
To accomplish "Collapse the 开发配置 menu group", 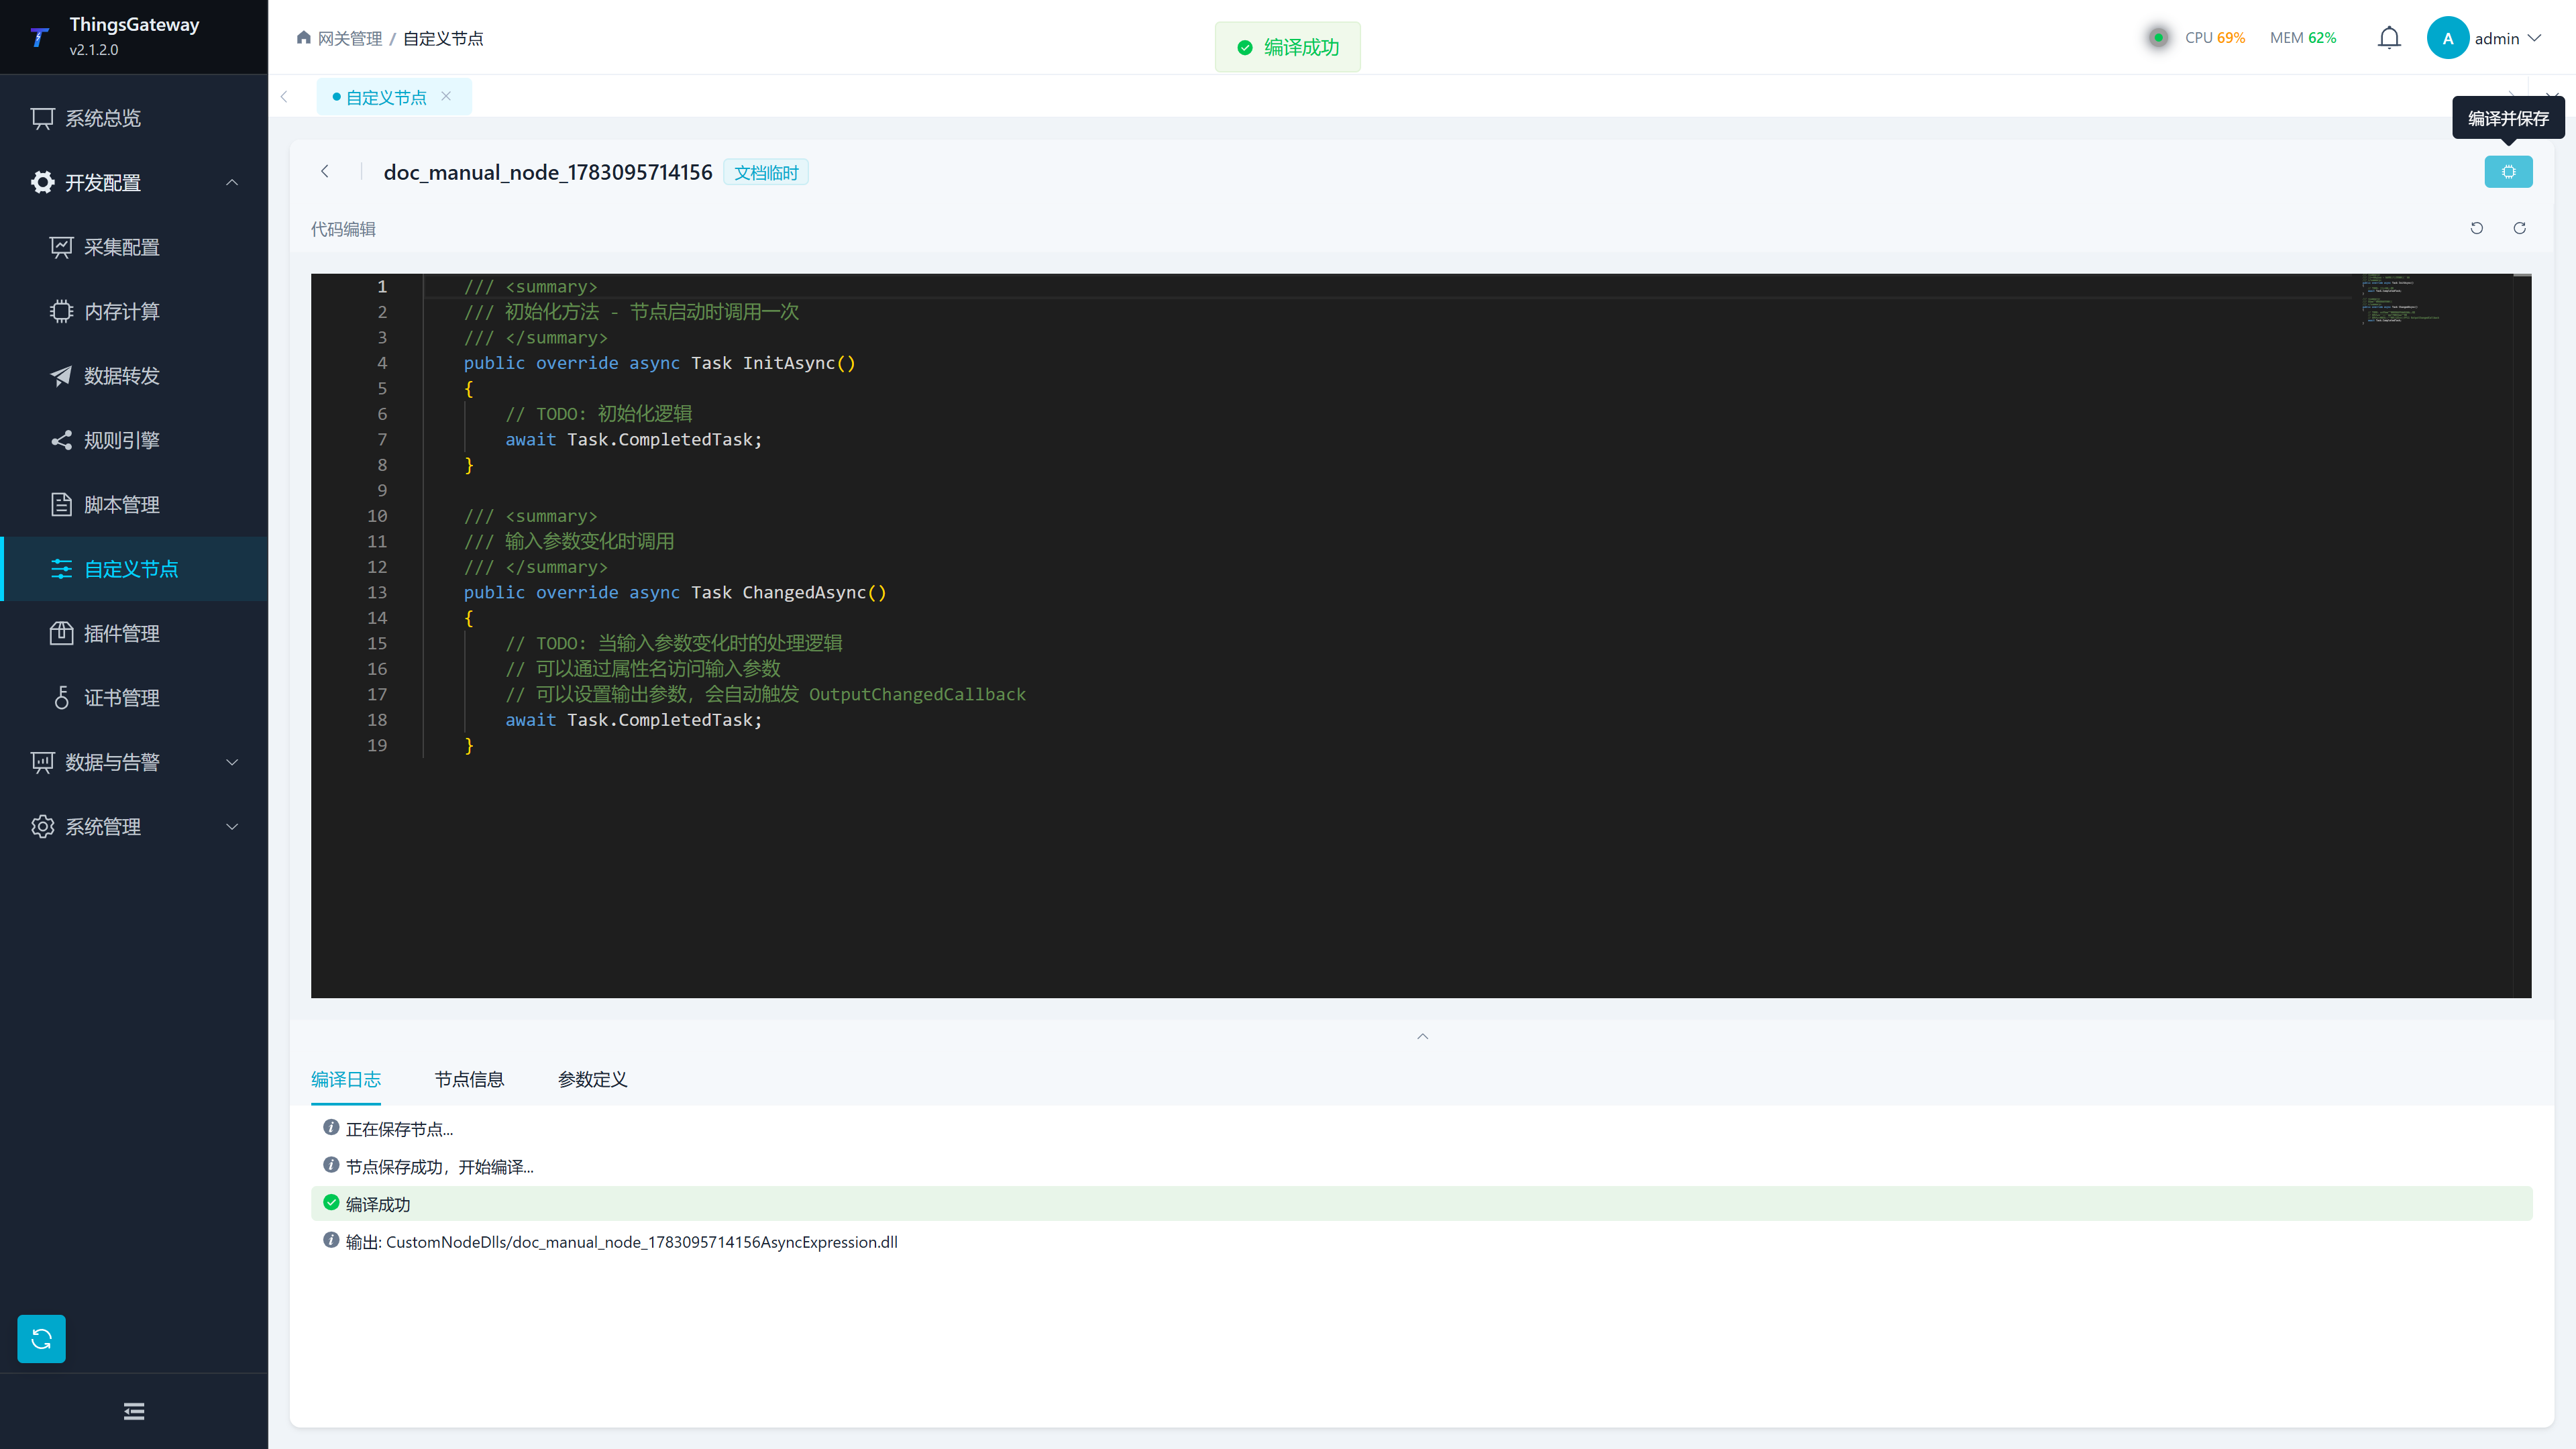I will pos(134,182).
